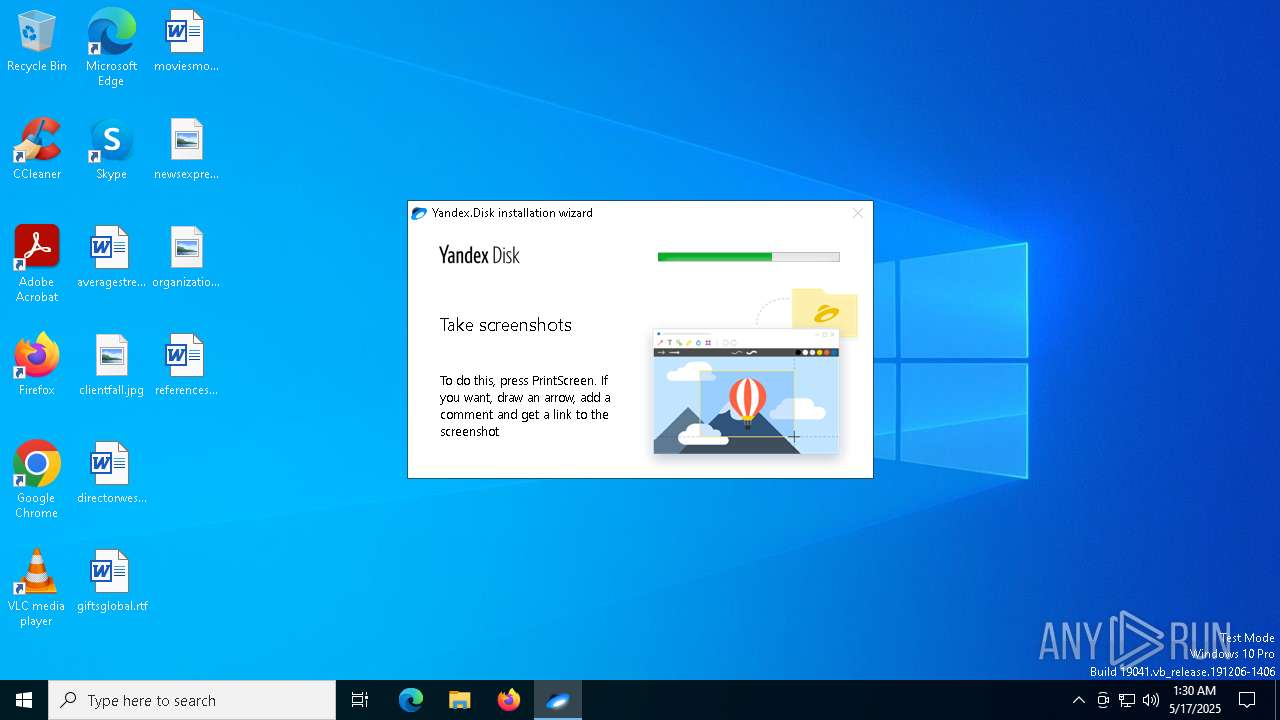
Task: Open the volume control tray icon
Action: pyautogui.click(x=1151, y=700)
